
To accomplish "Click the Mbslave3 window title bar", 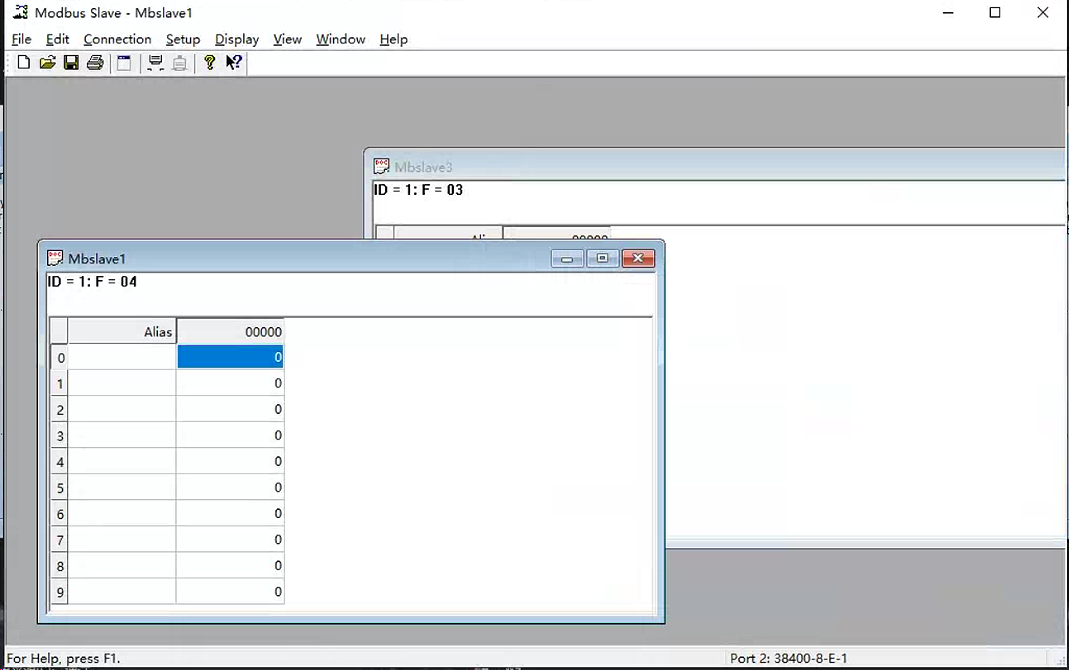I will pyautogui.click(x=716, y=166).
